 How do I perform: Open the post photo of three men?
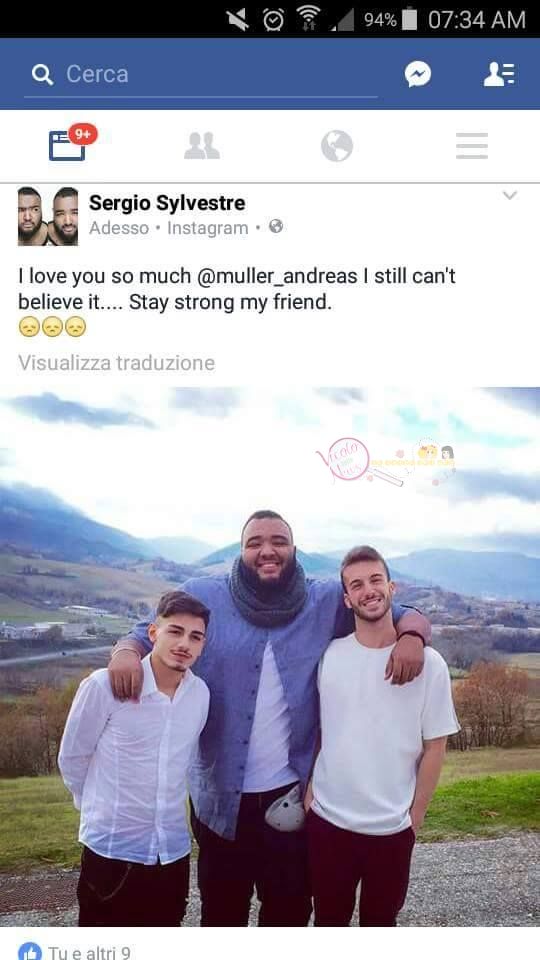point(270,656)
